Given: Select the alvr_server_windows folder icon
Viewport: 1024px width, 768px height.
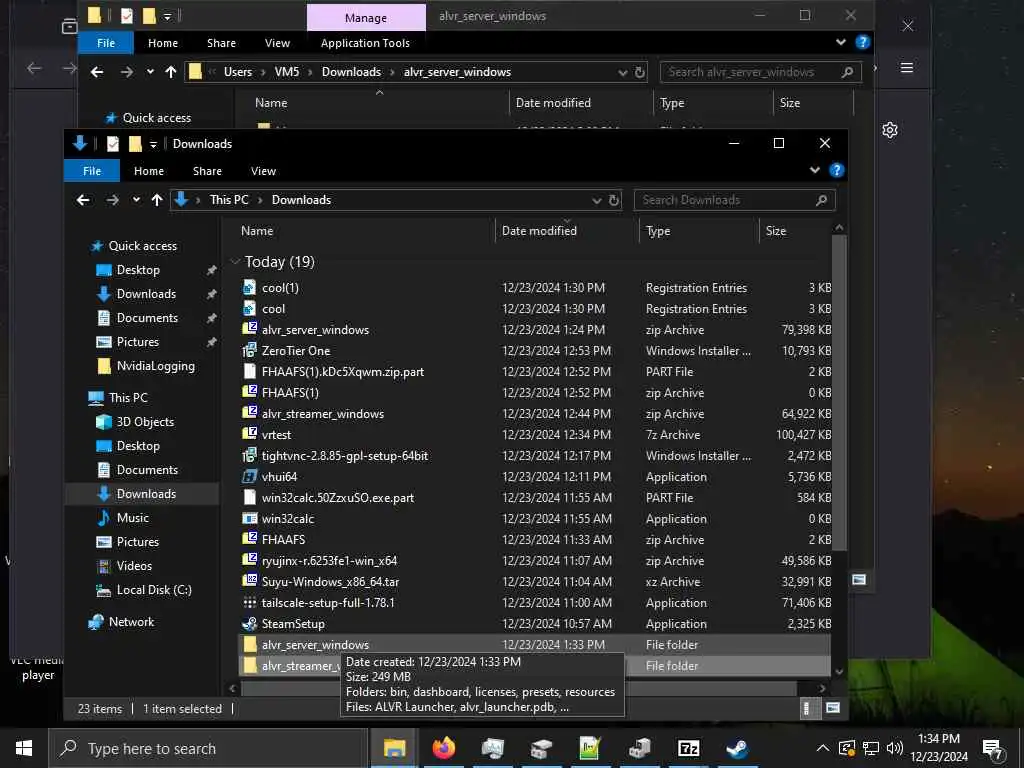Looking at the screenshot, I should [249, 645].
